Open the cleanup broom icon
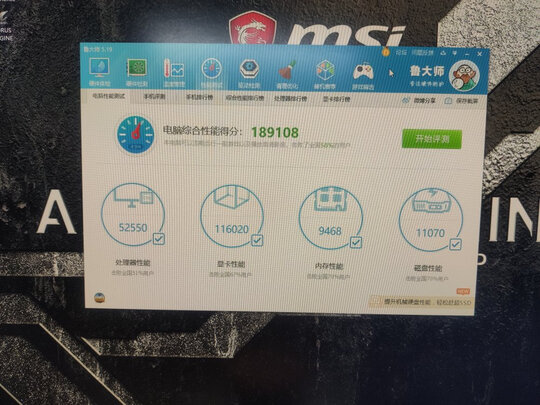Screen dimensions: 540x405 [287, 71]
